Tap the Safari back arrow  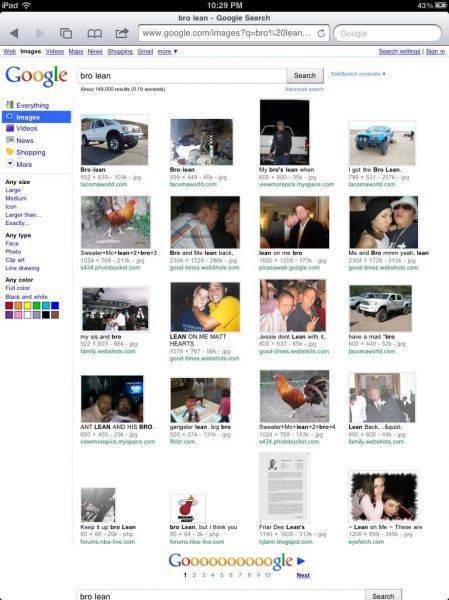pyautogui.click(x=14, y=33)
